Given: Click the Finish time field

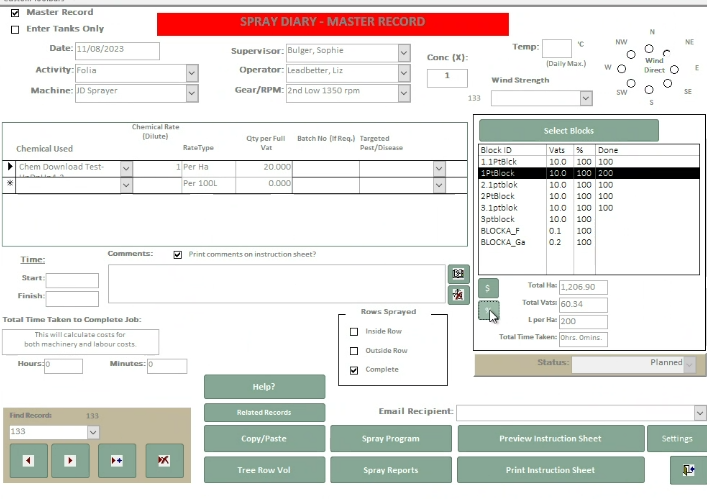Looking at the screenshot, I should click(x=72, y=298).
